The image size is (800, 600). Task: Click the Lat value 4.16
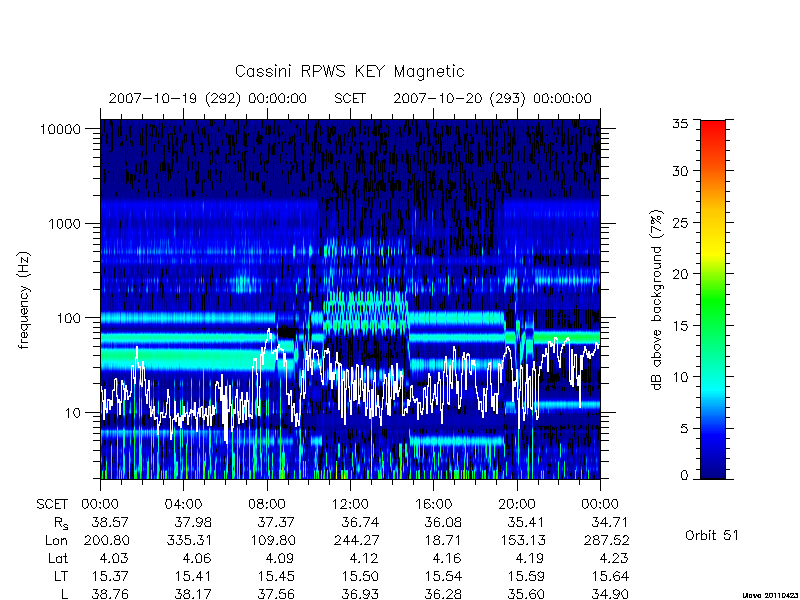pos(447,559)
